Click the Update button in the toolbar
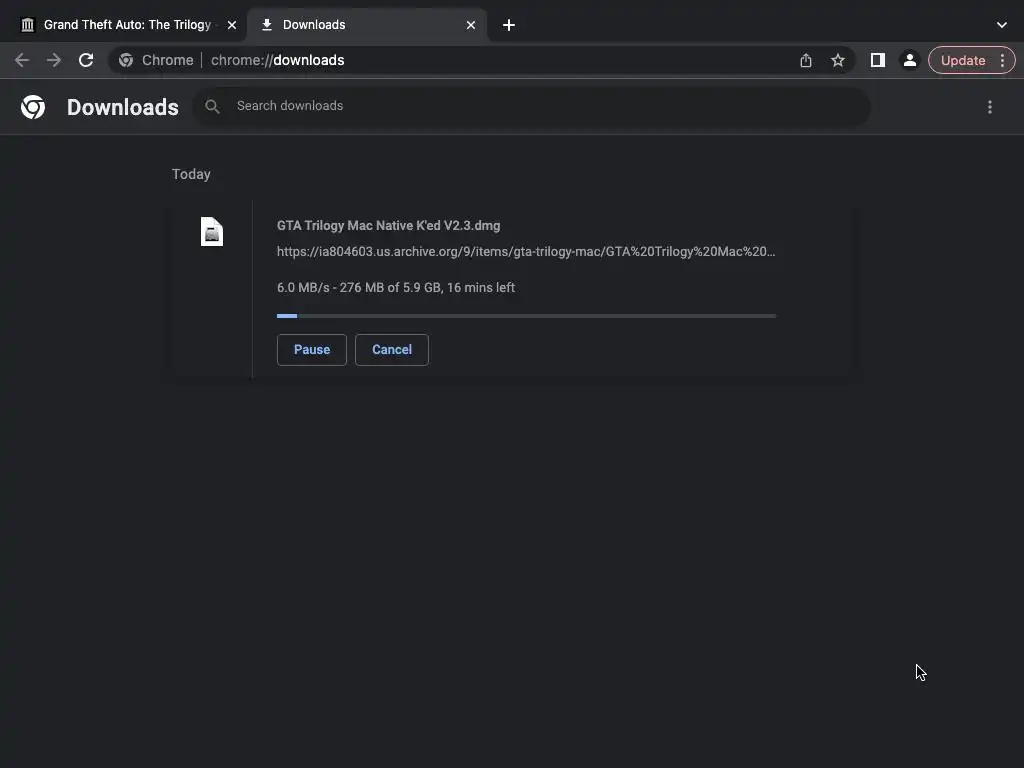Image resolution: width=1024 pixels, height=768 pixels. [963, 60]
